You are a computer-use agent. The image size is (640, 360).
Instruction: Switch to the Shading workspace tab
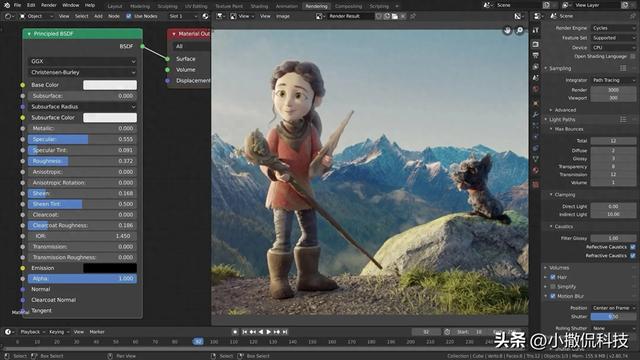[259, 6]
